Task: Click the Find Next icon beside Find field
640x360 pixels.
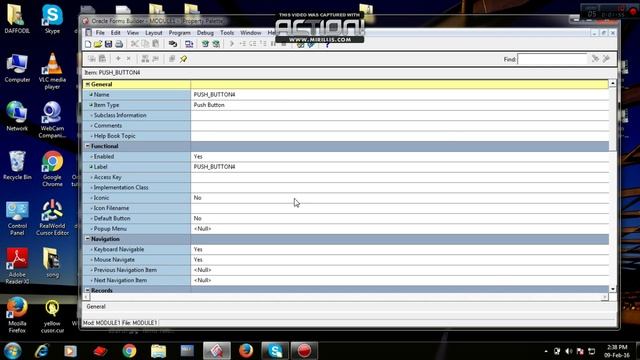Action: pyautogui.click(x=595, y=59)
